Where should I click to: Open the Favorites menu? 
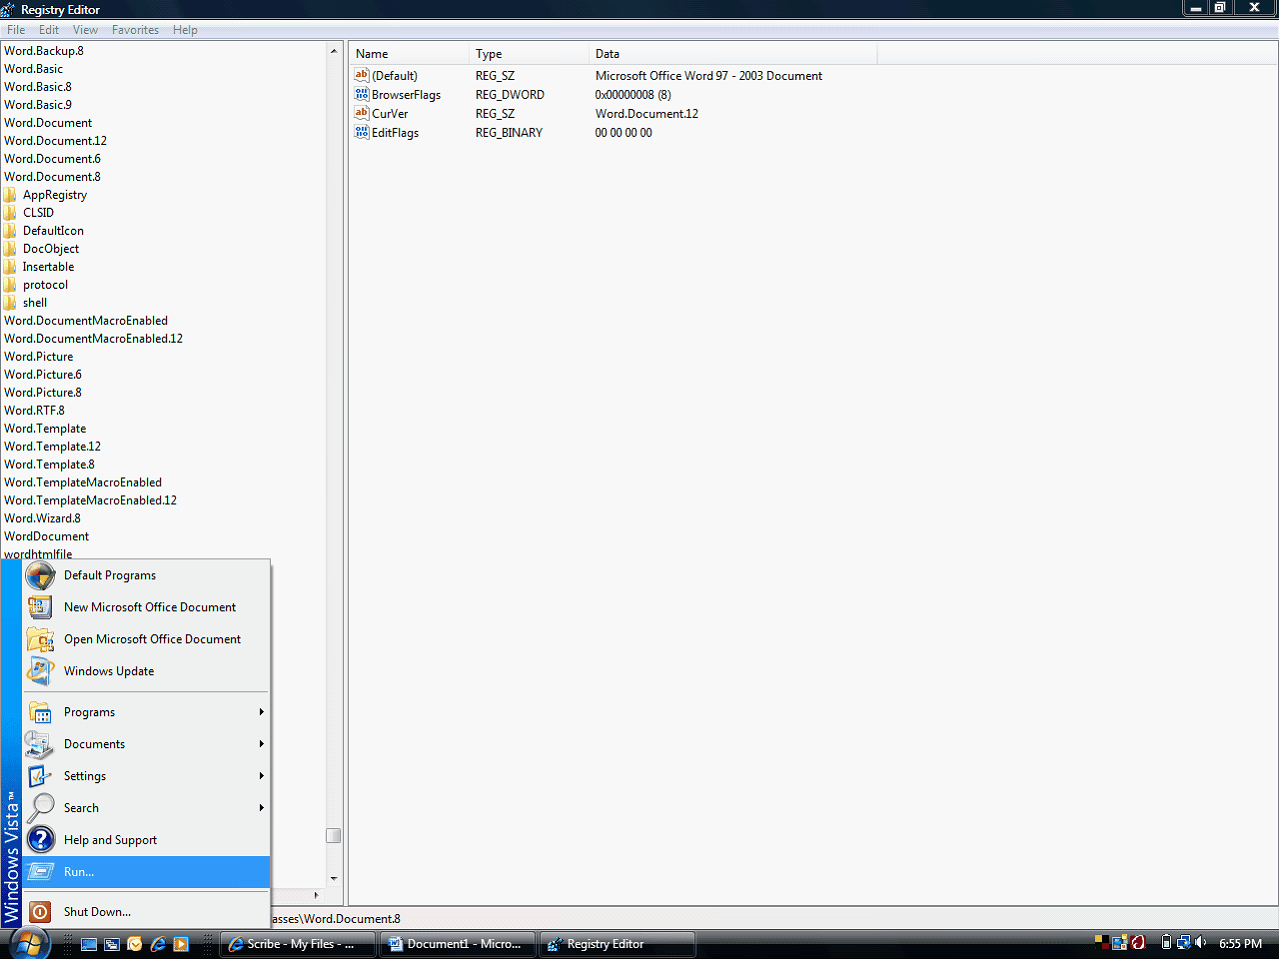pos(135,30)
